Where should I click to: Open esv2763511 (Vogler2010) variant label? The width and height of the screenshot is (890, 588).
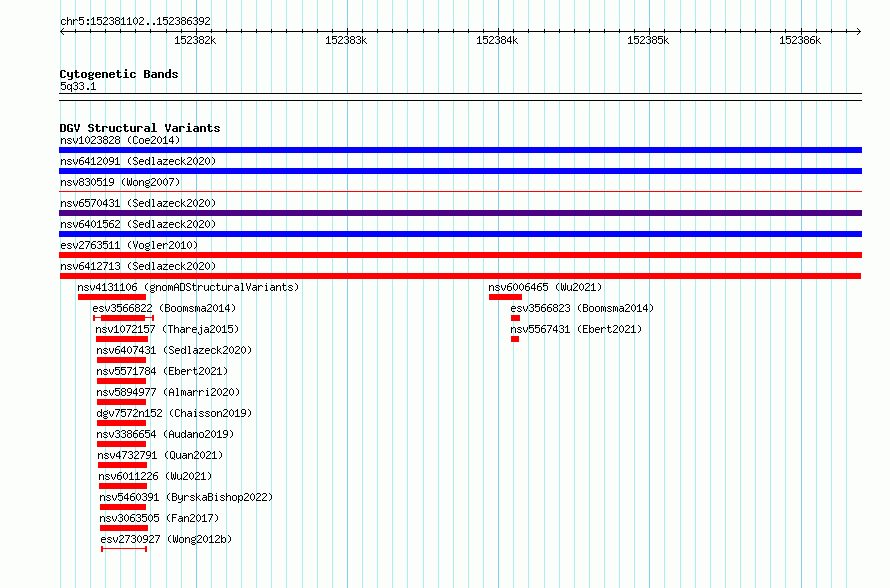click(x=129, y=245)
